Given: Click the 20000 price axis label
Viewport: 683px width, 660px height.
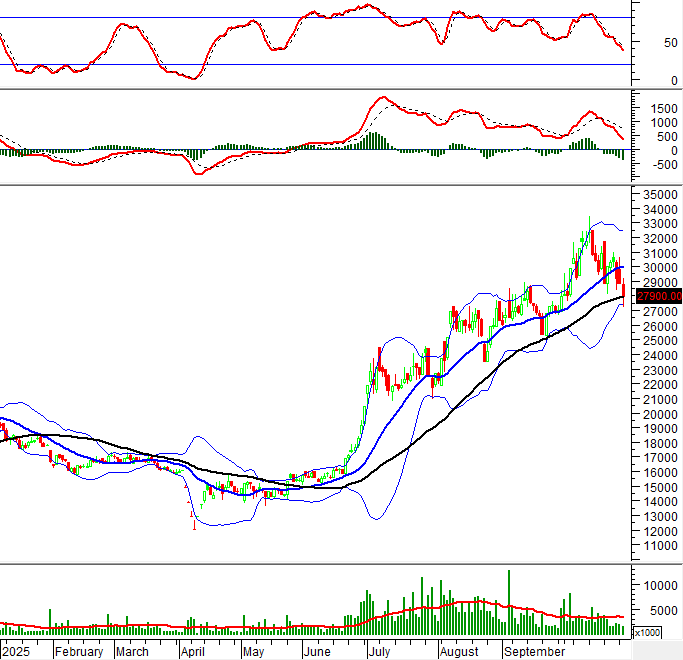Looking at the screenshot, I should pos(660,414).
